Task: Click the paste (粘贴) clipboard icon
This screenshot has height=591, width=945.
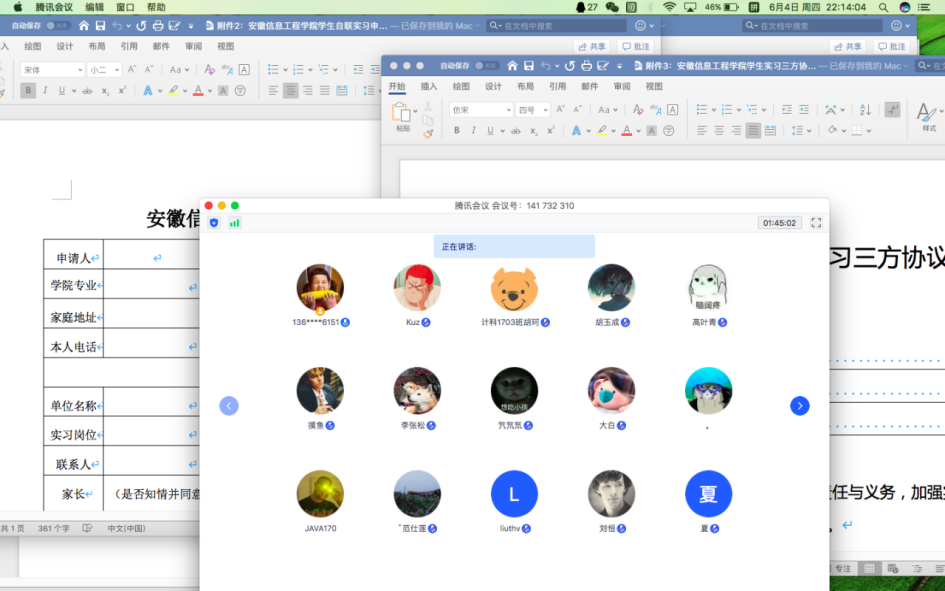Action: (402, 113)
